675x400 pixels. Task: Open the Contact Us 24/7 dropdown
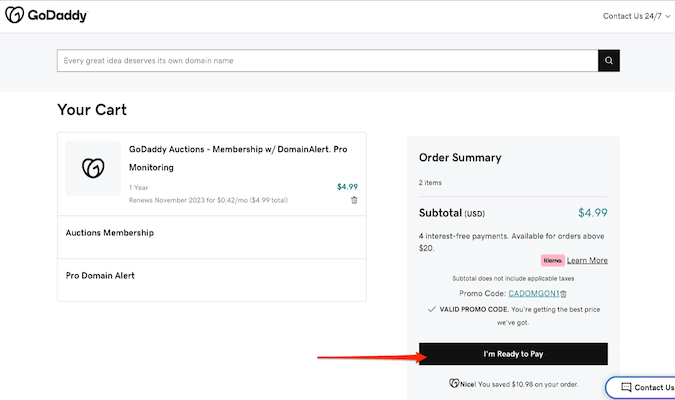[x=636, y=16]
